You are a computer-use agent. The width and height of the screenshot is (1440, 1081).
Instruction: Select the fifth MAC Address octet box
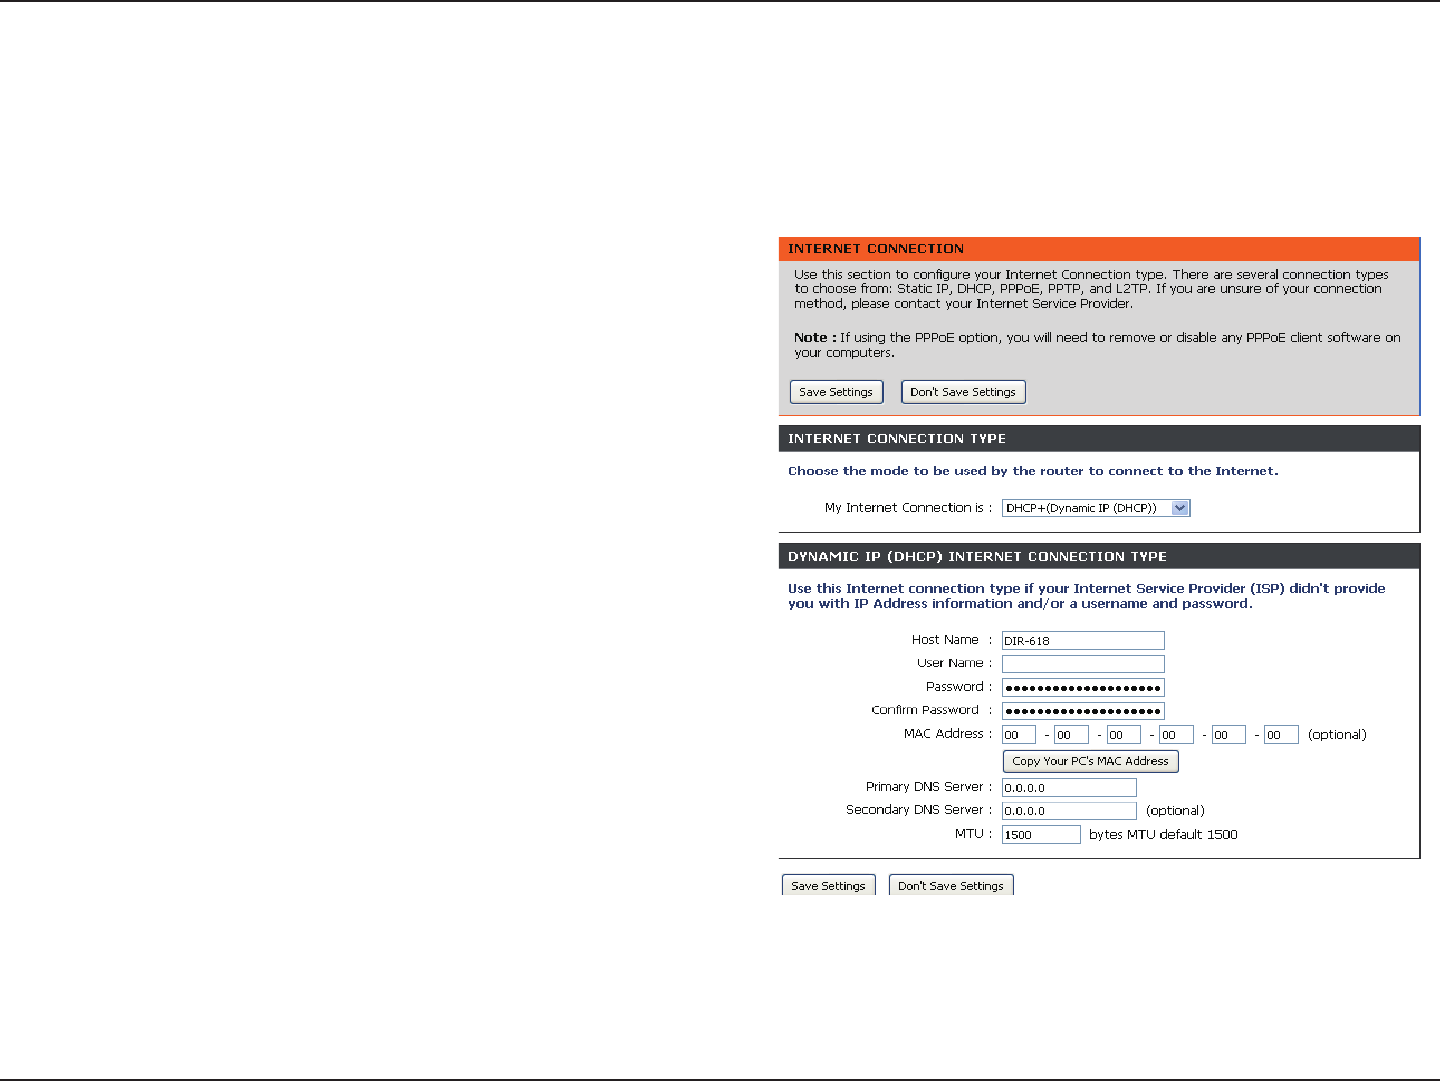1228,735
